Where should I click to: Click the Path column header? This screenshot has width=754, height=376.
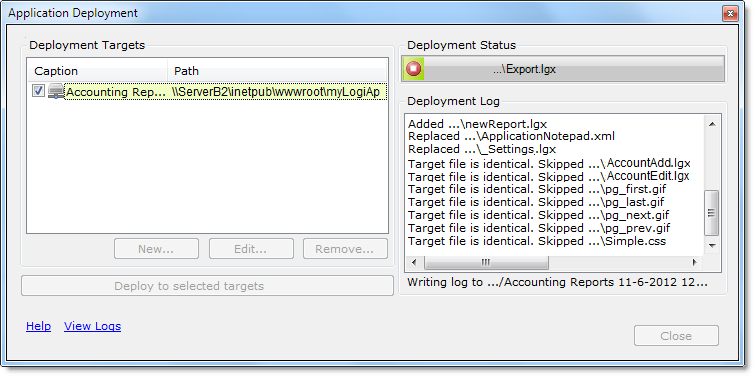coord(277,71)
